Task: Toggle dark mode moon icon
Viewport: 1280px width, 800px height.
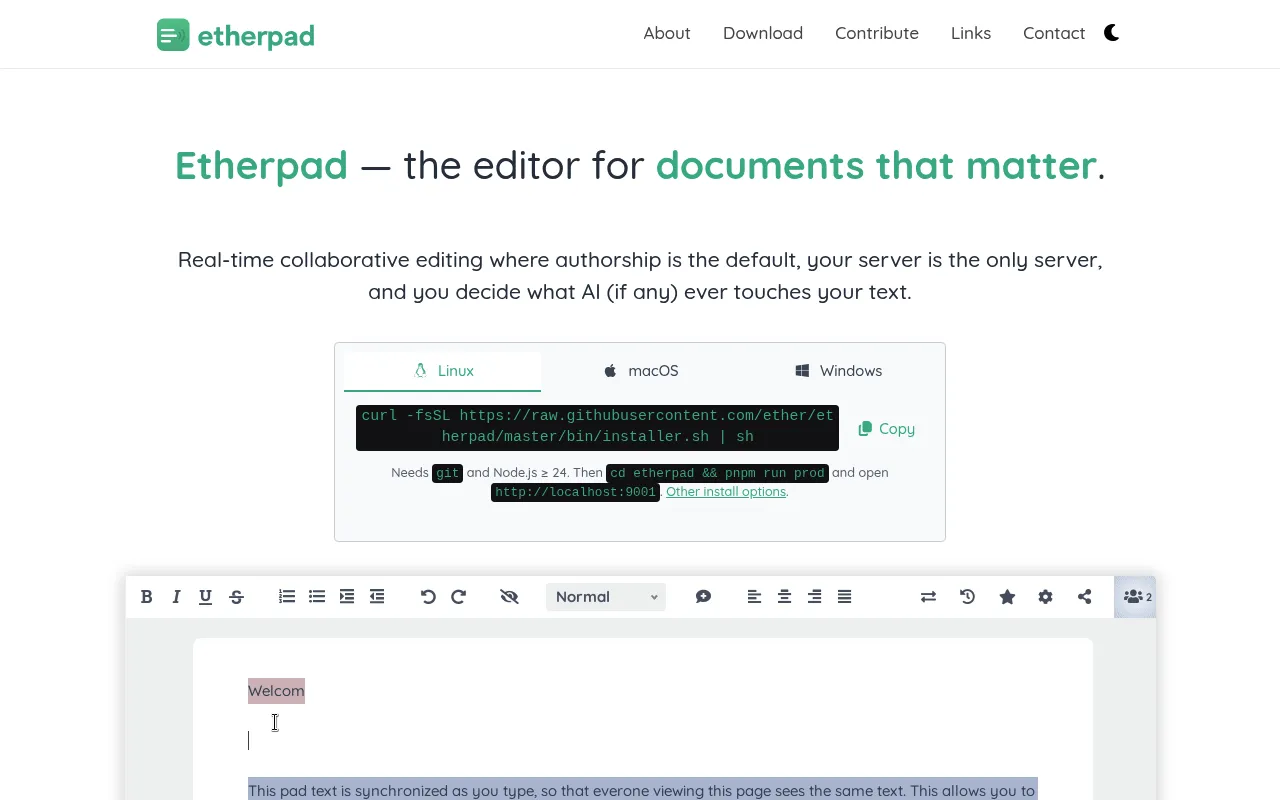Action: point(1111,33)
